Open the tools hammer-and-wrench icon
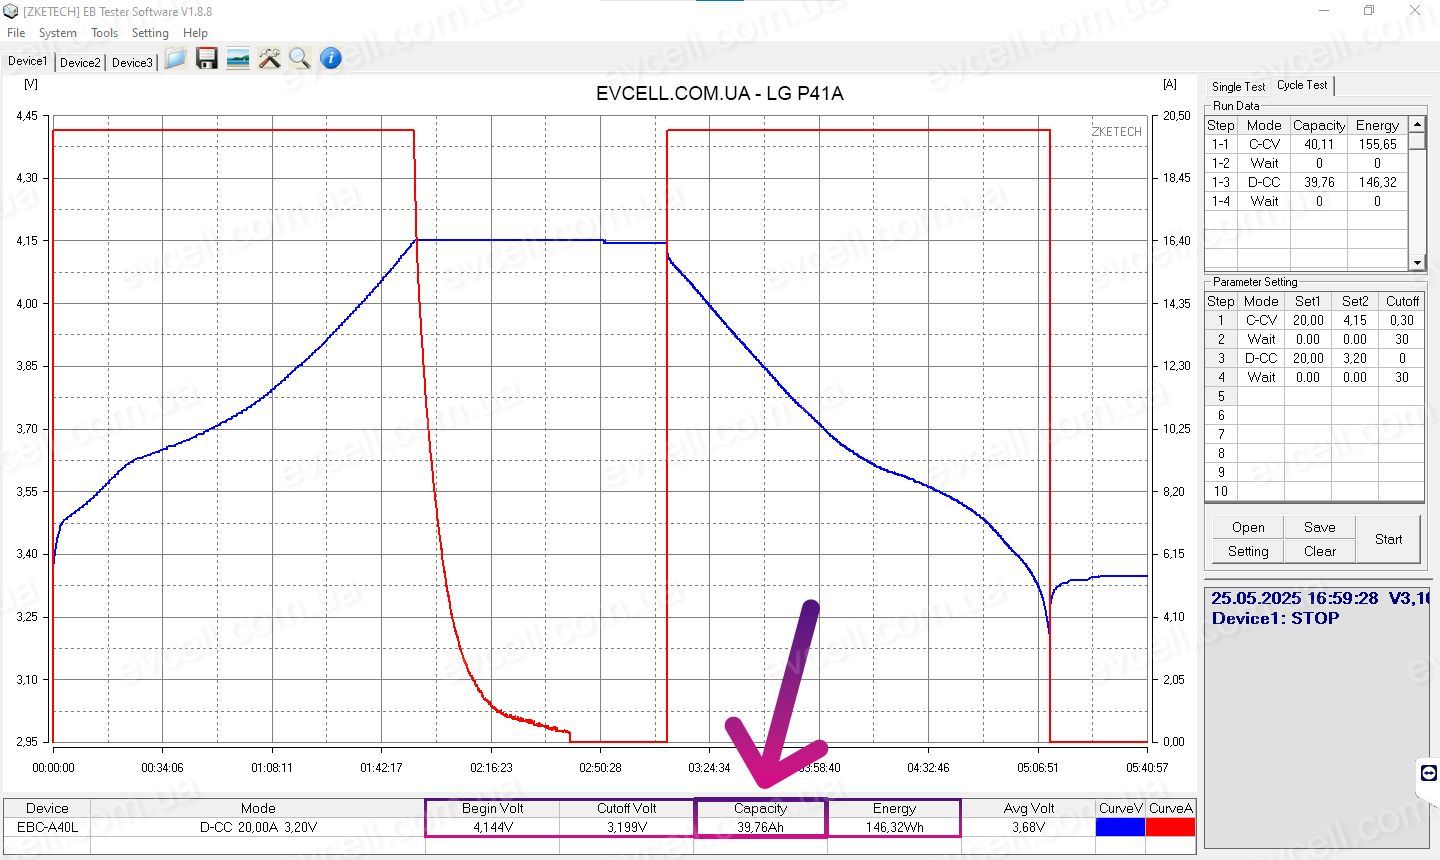This screenshot has height=860, width=1440. 269,59
